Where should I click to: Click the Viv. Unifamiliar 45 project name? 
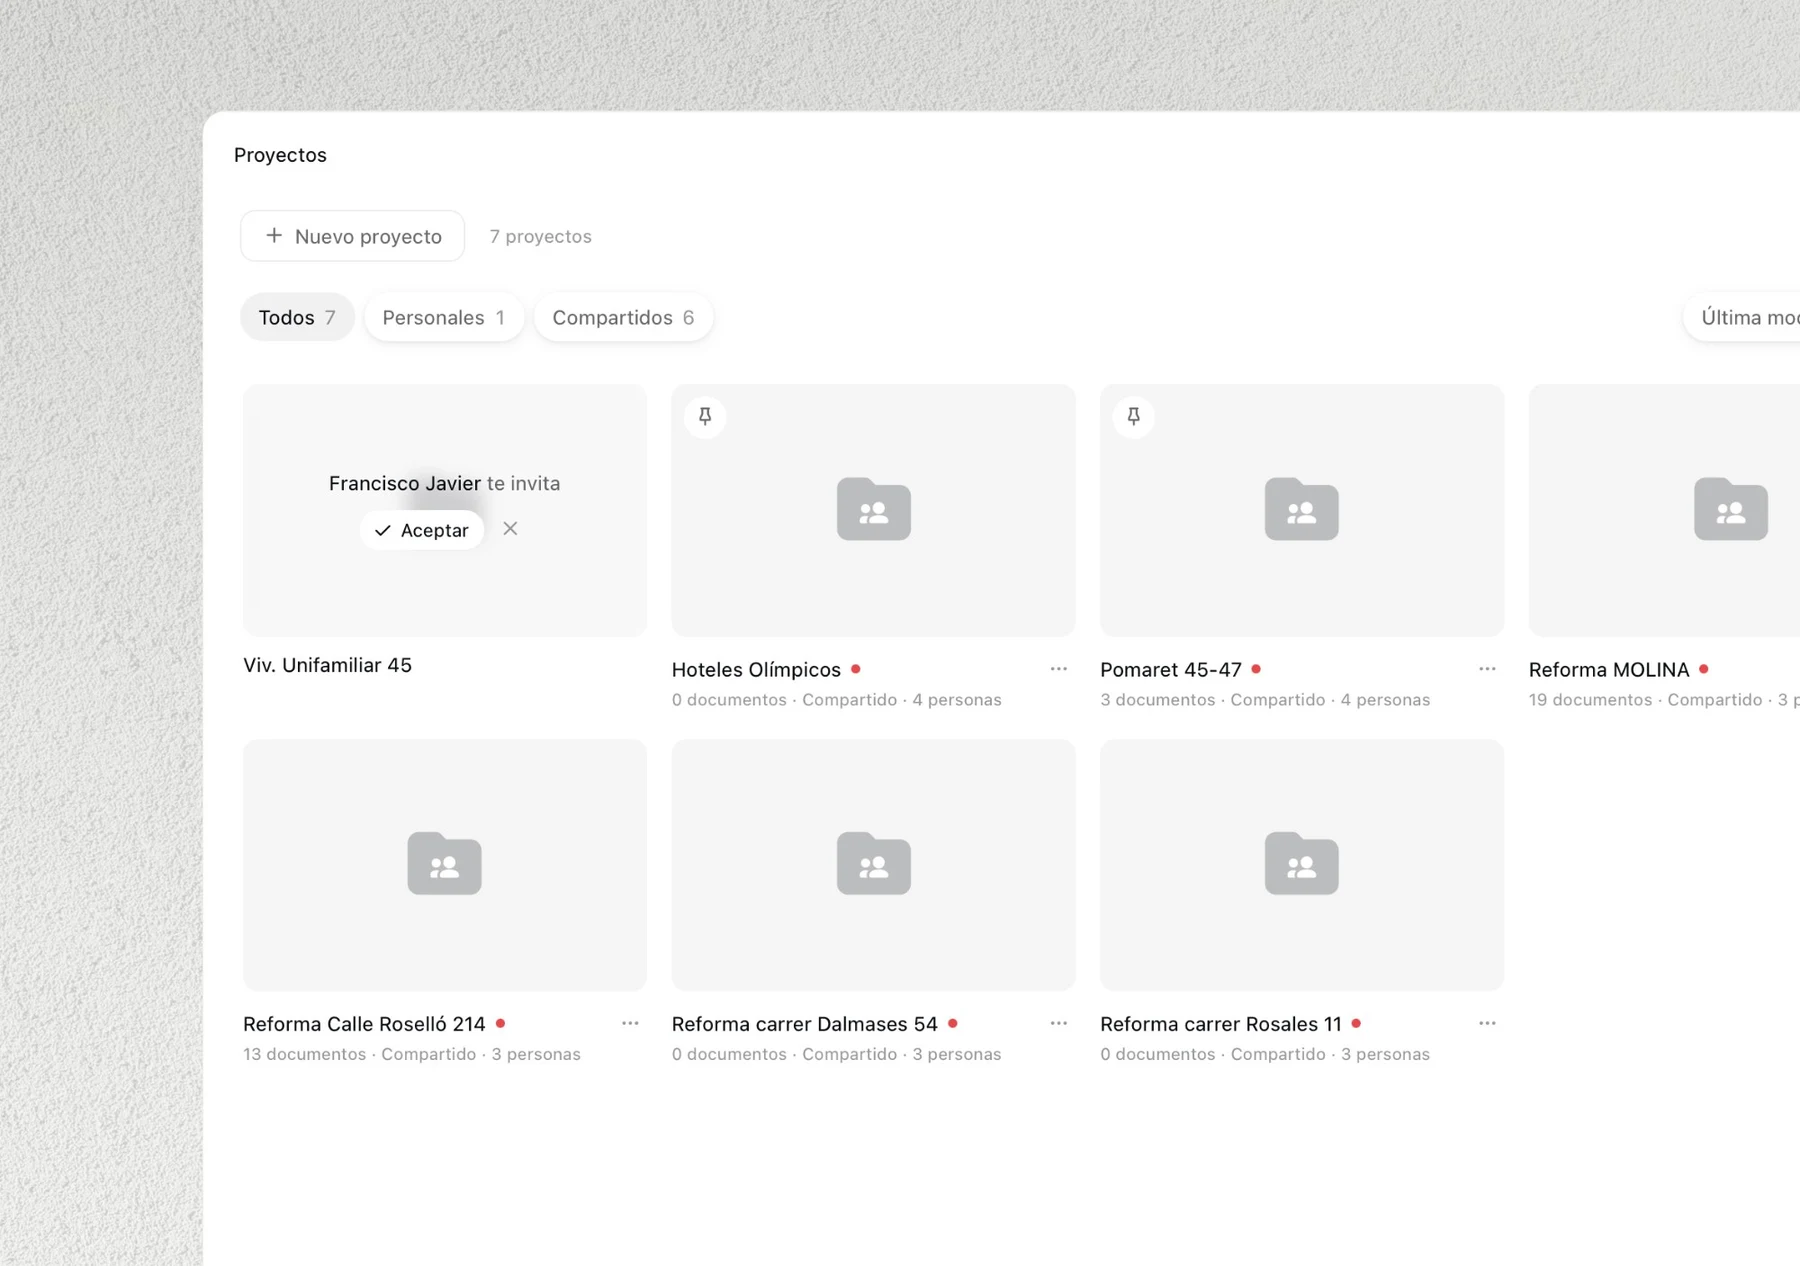pyautogui.click(x=327, y=665)
